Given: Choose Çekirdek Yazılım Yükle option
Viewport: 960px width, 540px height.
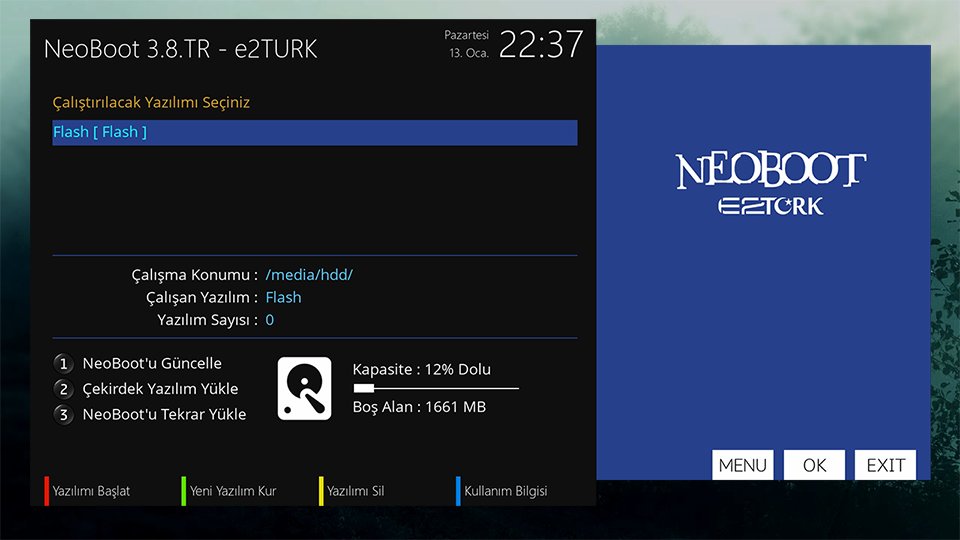Looking at the screenshot, I should click(x=160, y=389).
